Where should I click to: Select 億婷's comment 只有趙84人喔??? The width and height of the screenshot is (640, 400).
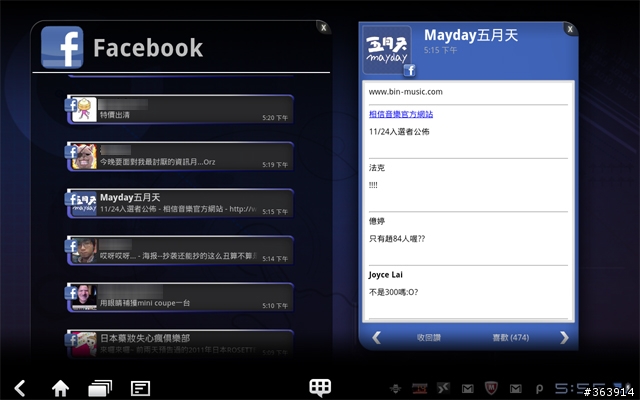pos(397,239)
